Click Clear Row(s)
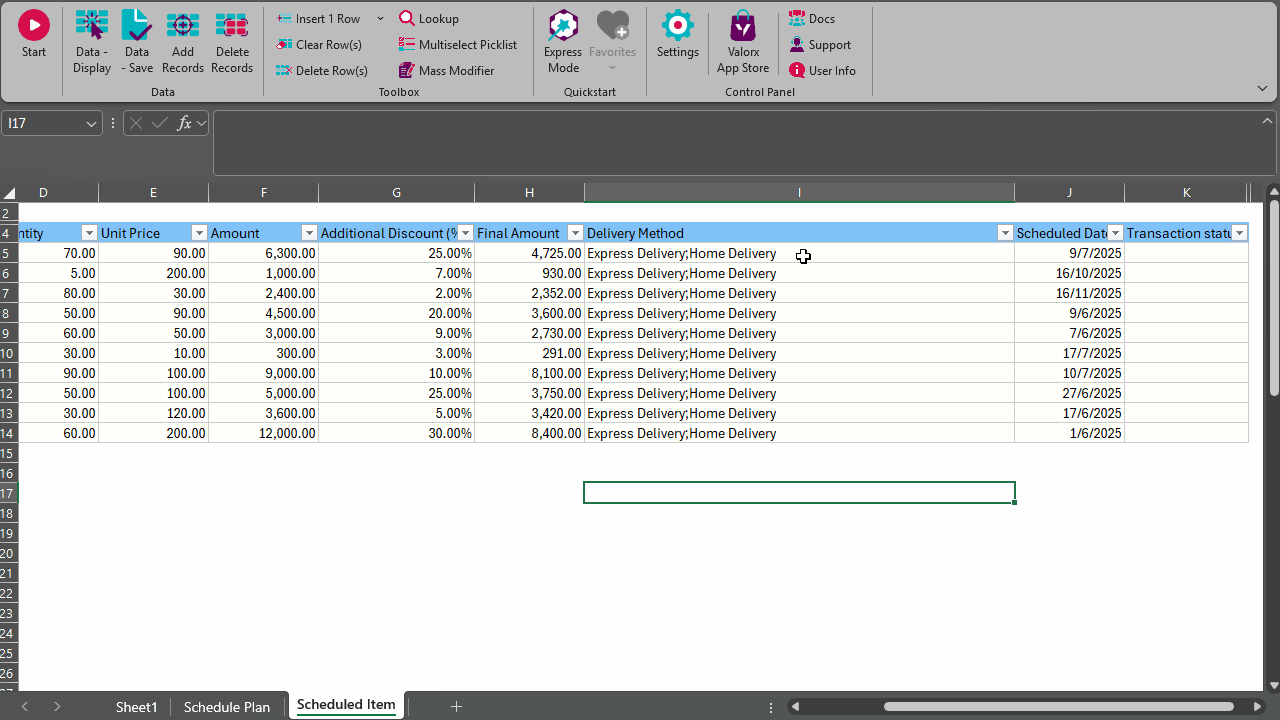 tap(319, 45)
